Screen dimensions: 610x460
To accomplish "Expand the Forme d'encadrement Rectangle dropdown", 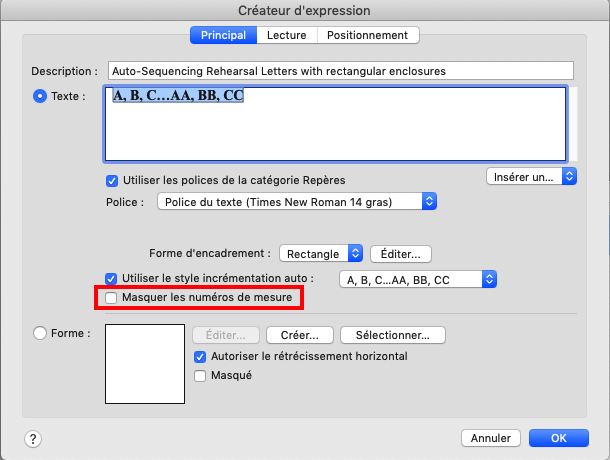I will point(320,254).
